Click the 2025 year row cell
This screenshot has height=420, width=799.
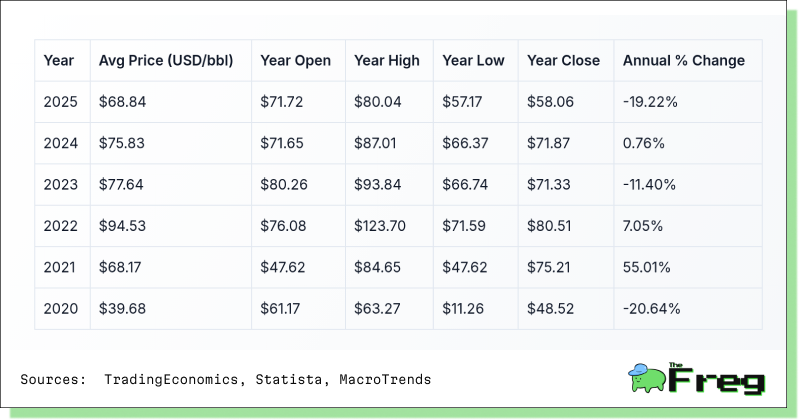point(61,102)
